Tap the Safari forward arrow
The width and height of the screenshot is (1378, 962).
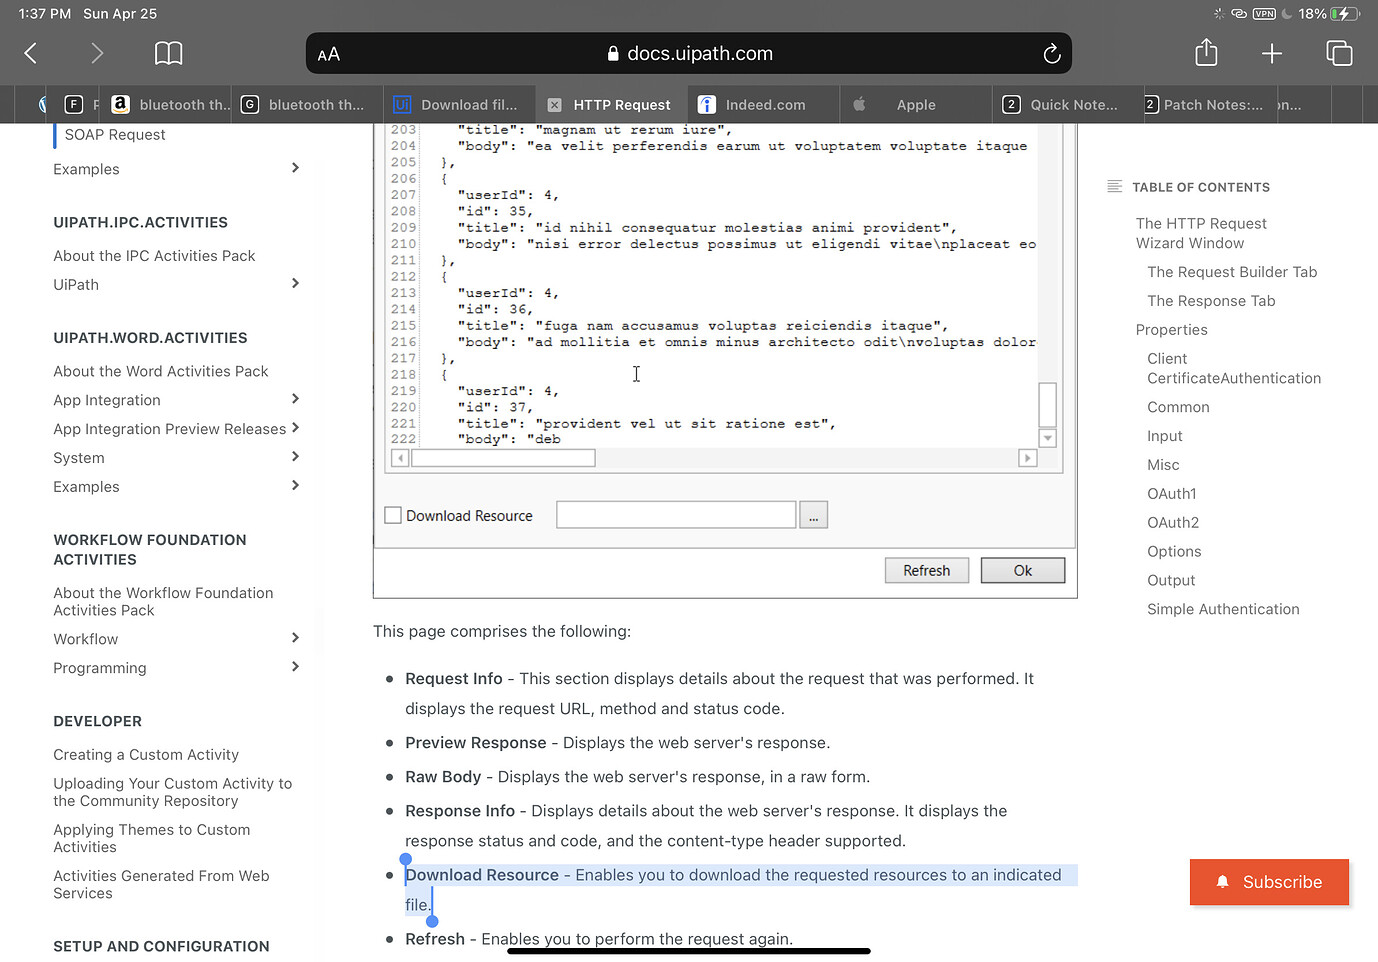pos(97,53)
